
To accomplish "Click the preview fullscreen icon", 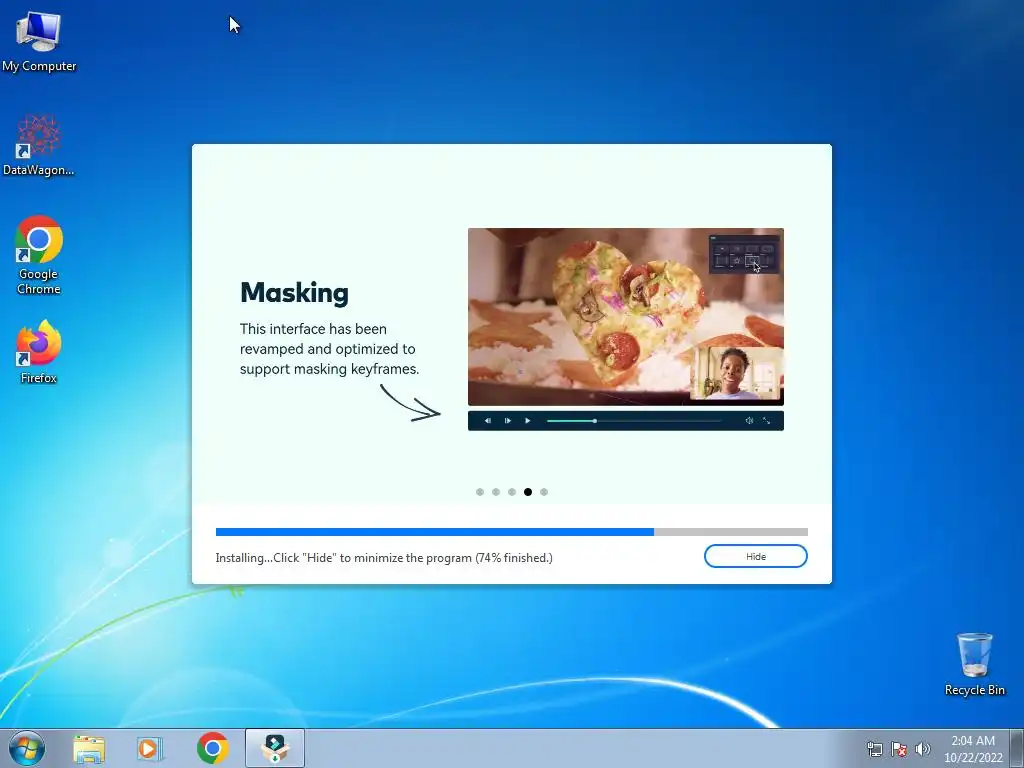I will (767, 421).
